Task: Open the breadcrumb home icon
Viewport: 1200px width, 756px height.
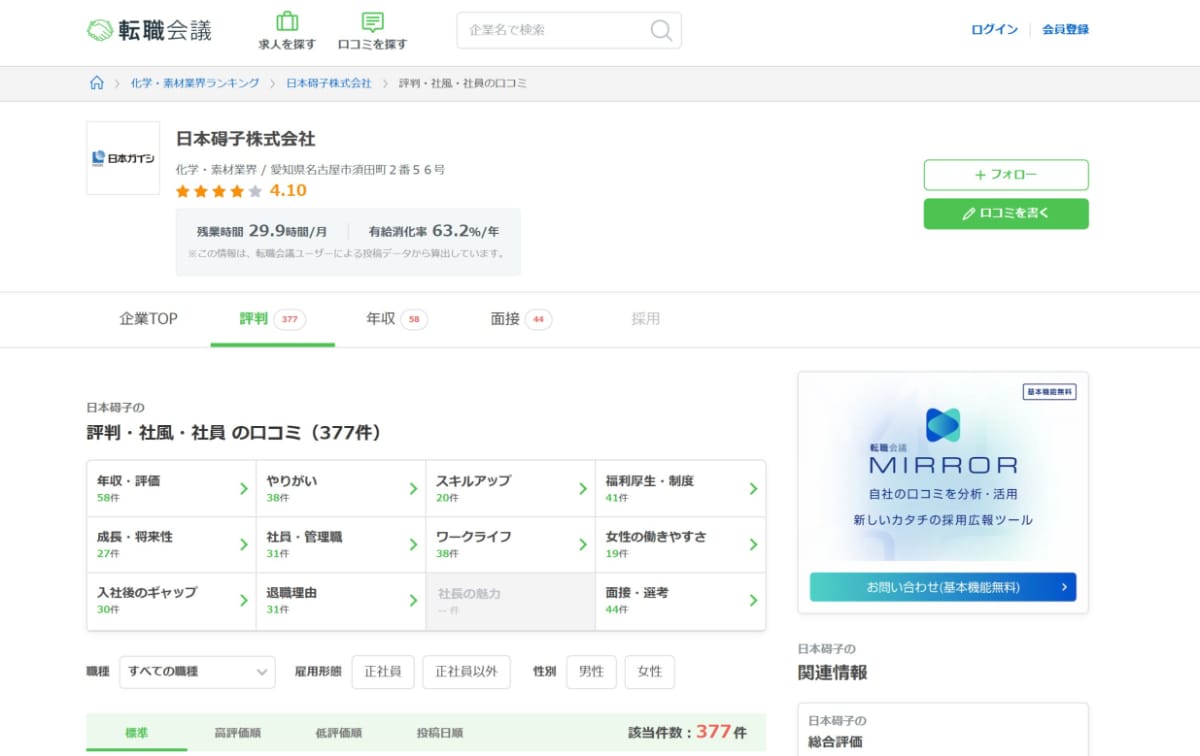Action: [95, 83]
